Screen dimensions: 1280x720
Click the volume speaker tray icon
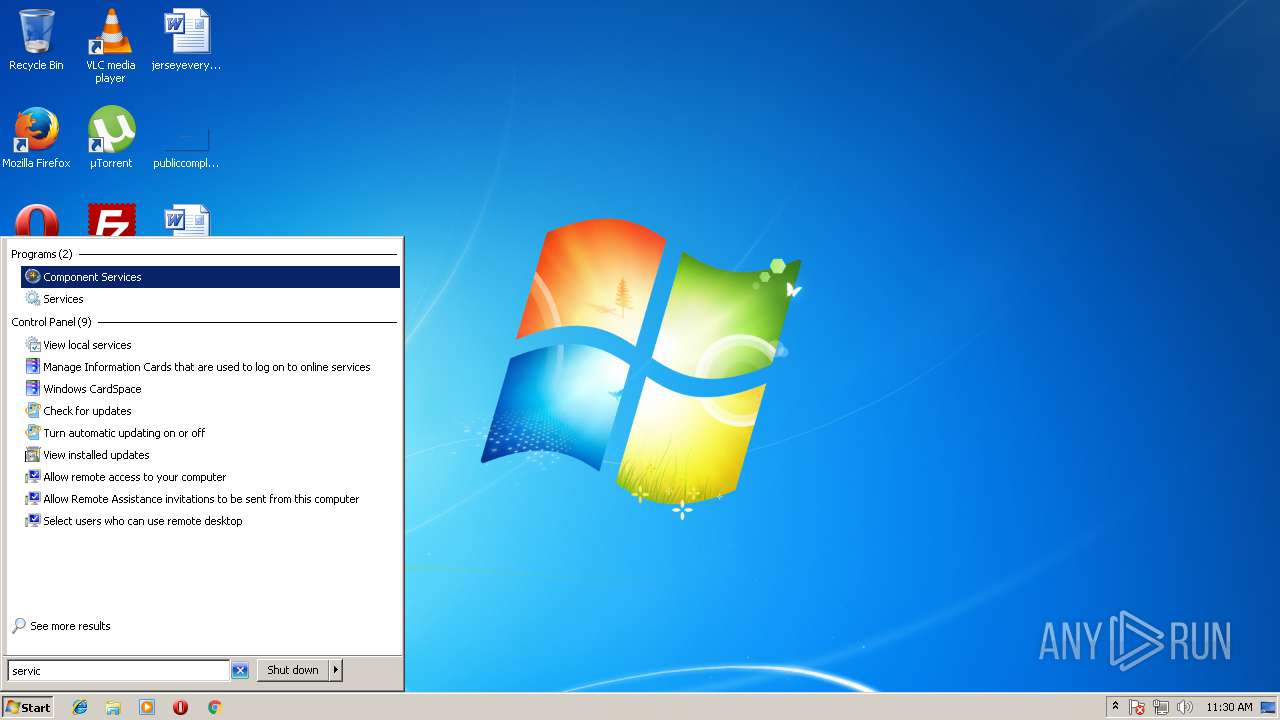coord(1185,707)
